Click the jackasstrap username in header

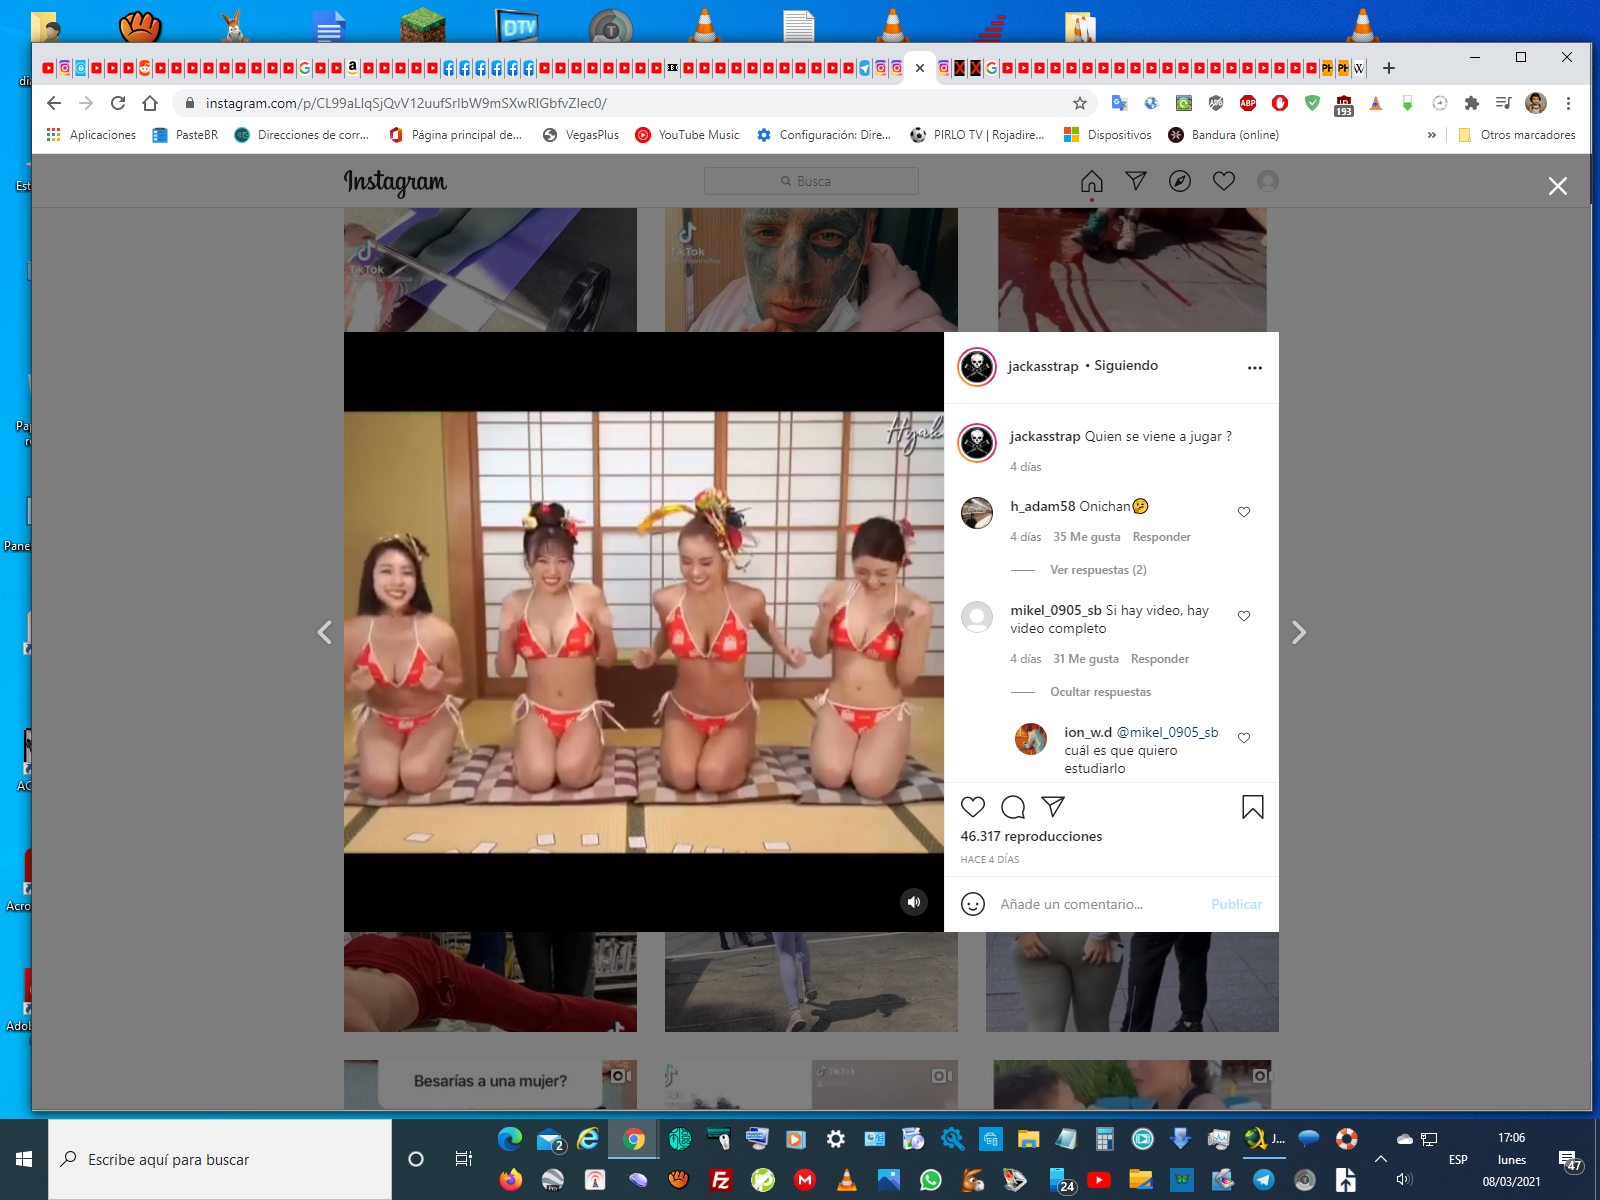[x=1042, y=366]
